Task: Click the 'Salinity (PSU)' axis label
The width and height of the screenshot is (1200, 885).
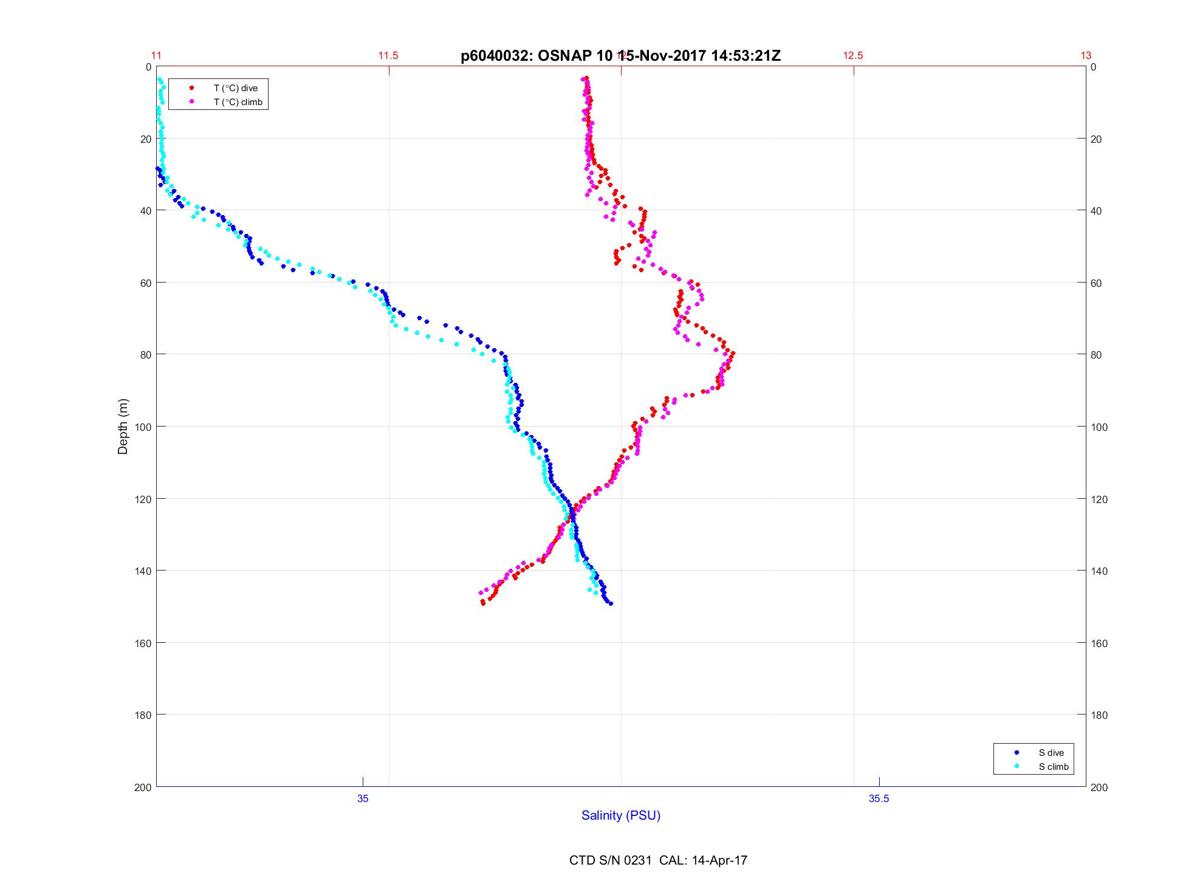Action: coord(621,816)
